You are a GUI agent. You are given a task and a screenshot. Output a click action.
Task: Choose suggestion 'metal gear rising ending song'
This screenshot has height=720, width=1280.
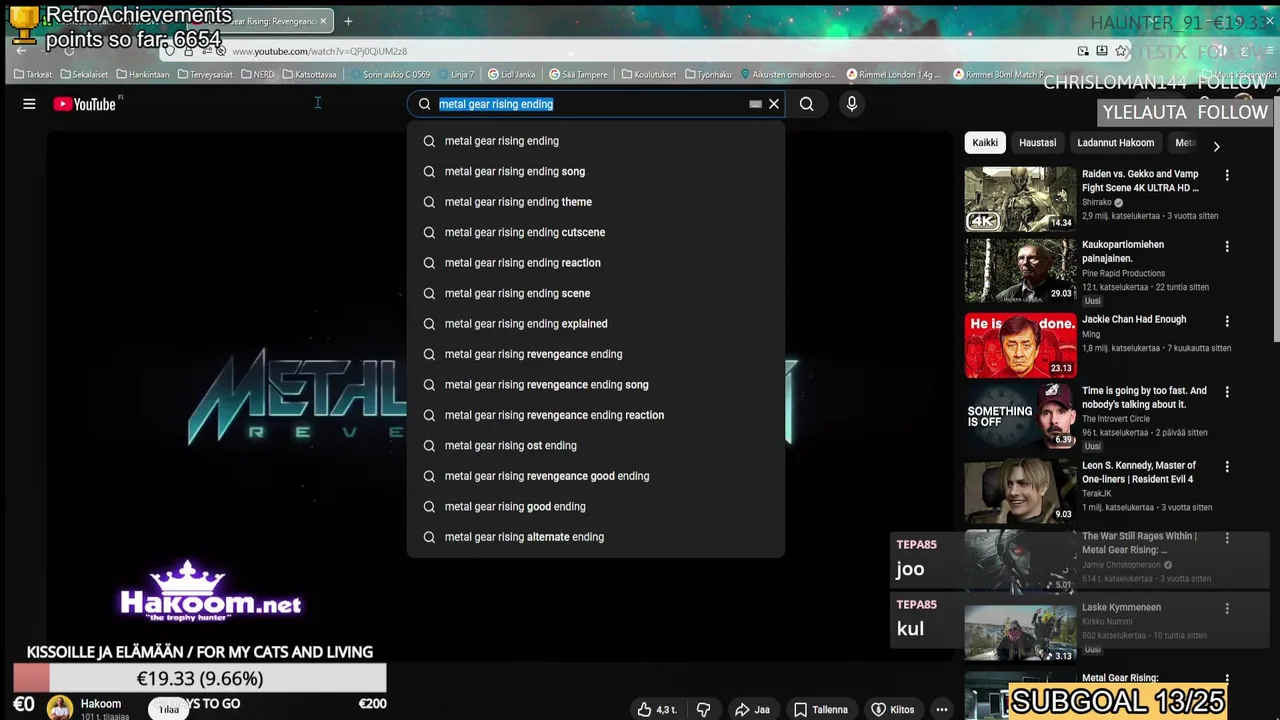click(596, 171)
